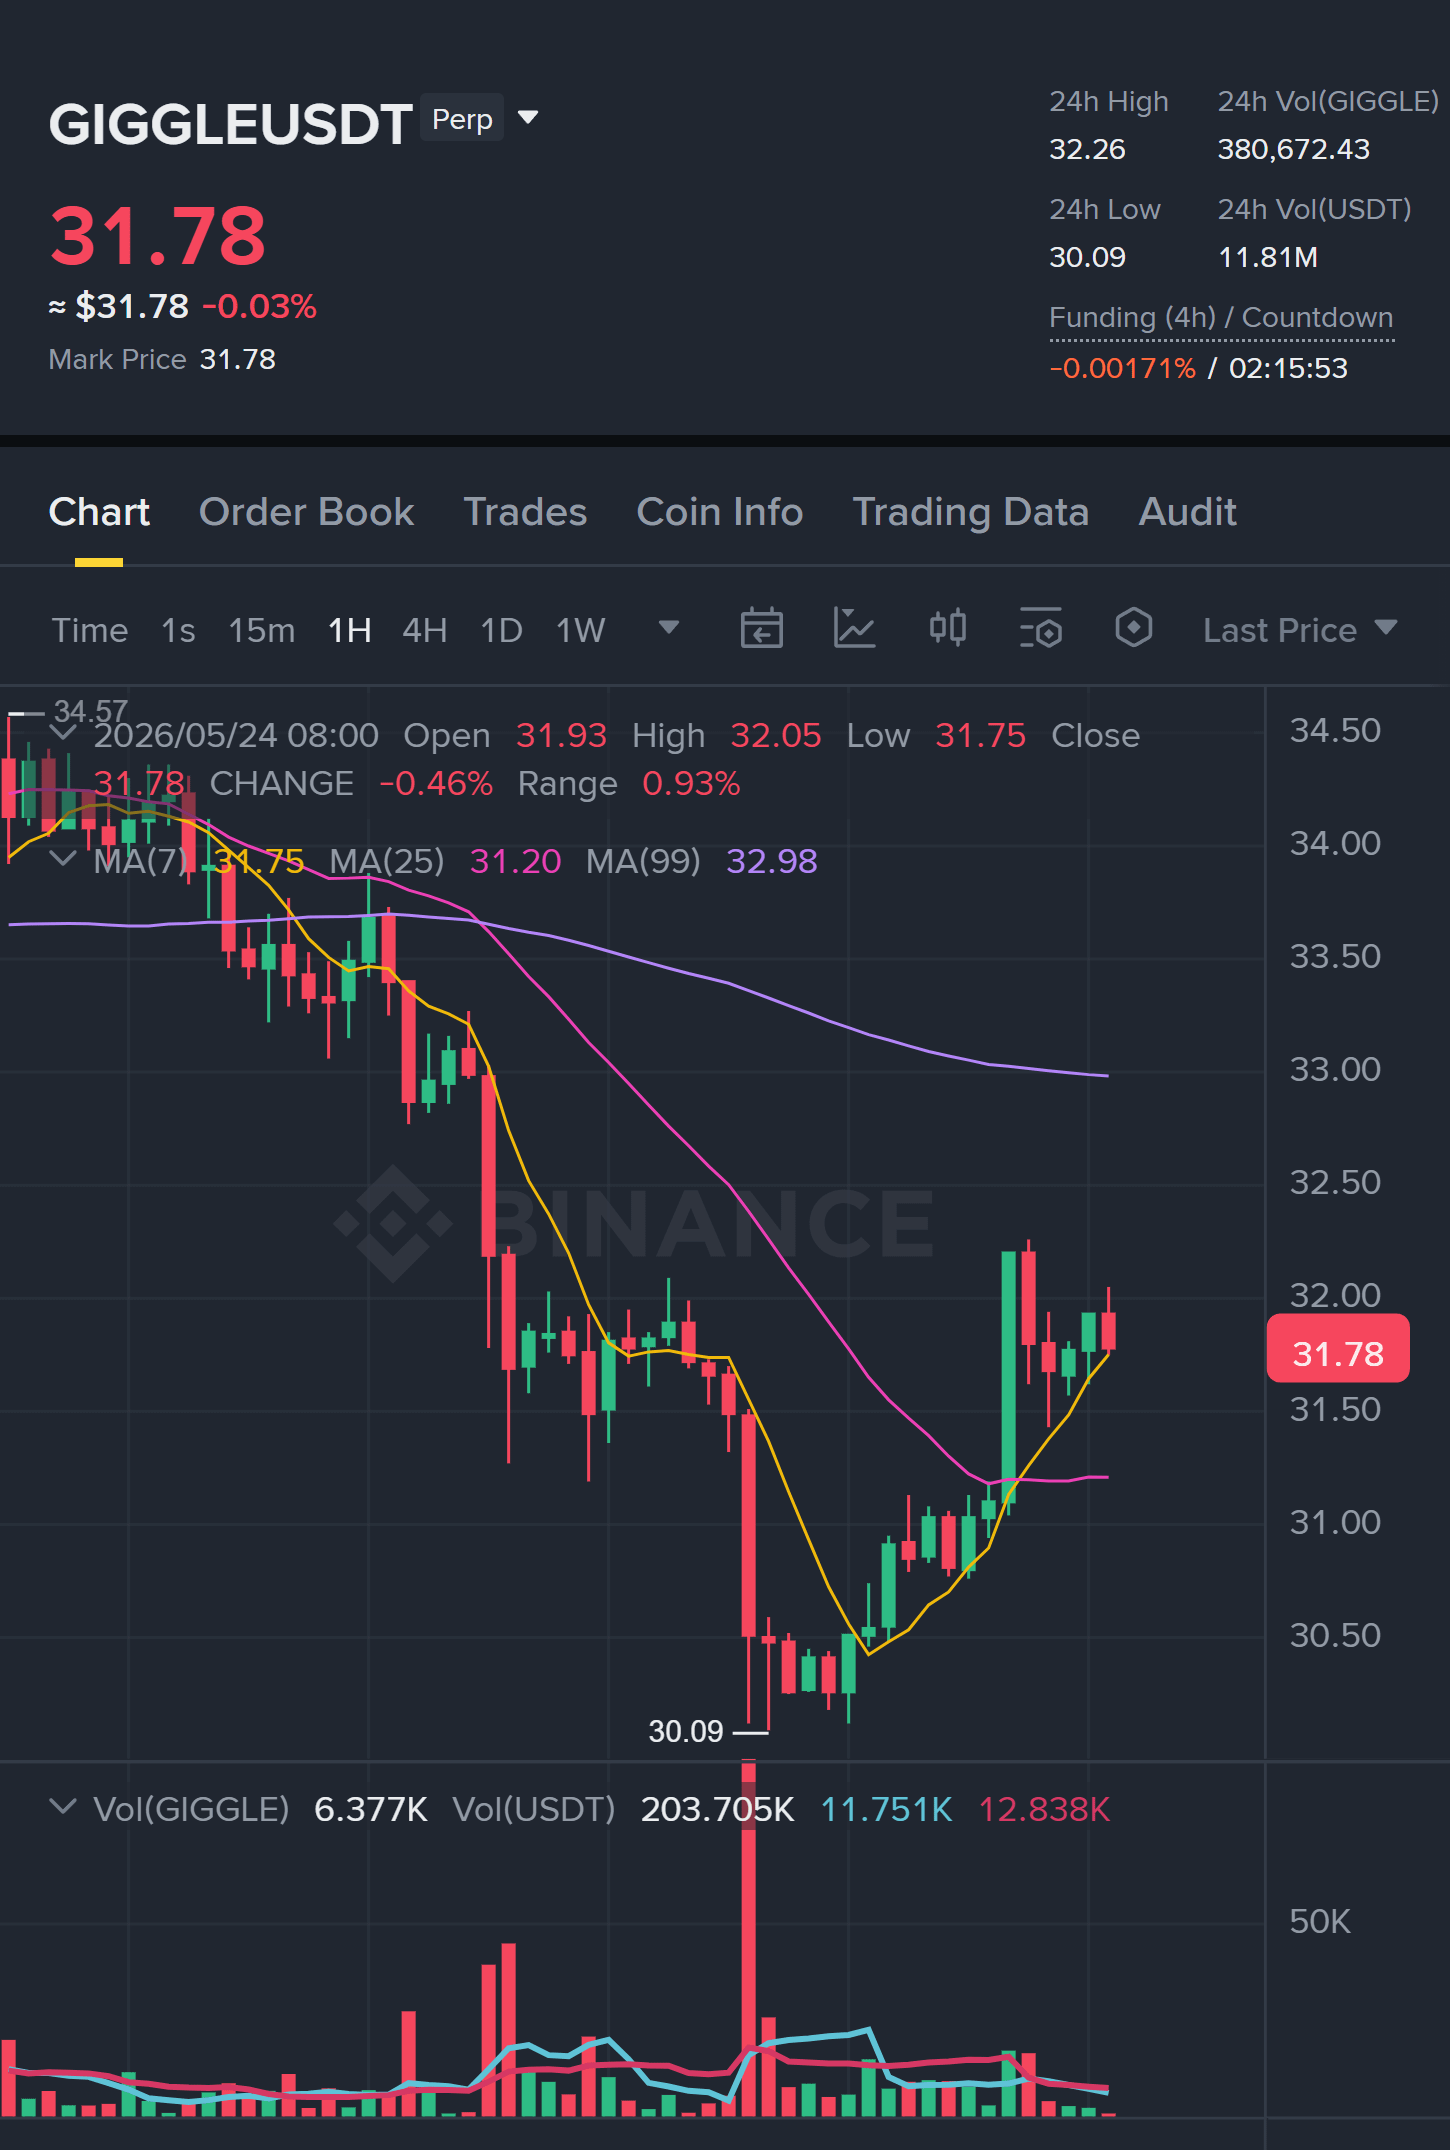
Task: Select 1D interval
Action: coord(502,630)
